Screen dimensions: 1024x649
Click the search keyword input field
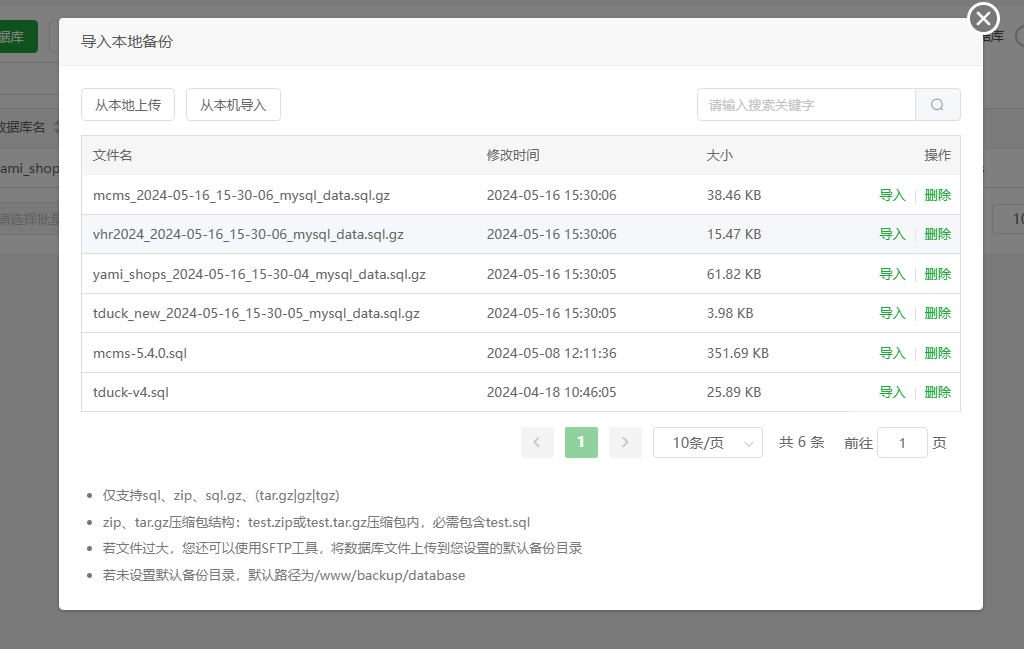pyautogui.click(x=805, y=104)
